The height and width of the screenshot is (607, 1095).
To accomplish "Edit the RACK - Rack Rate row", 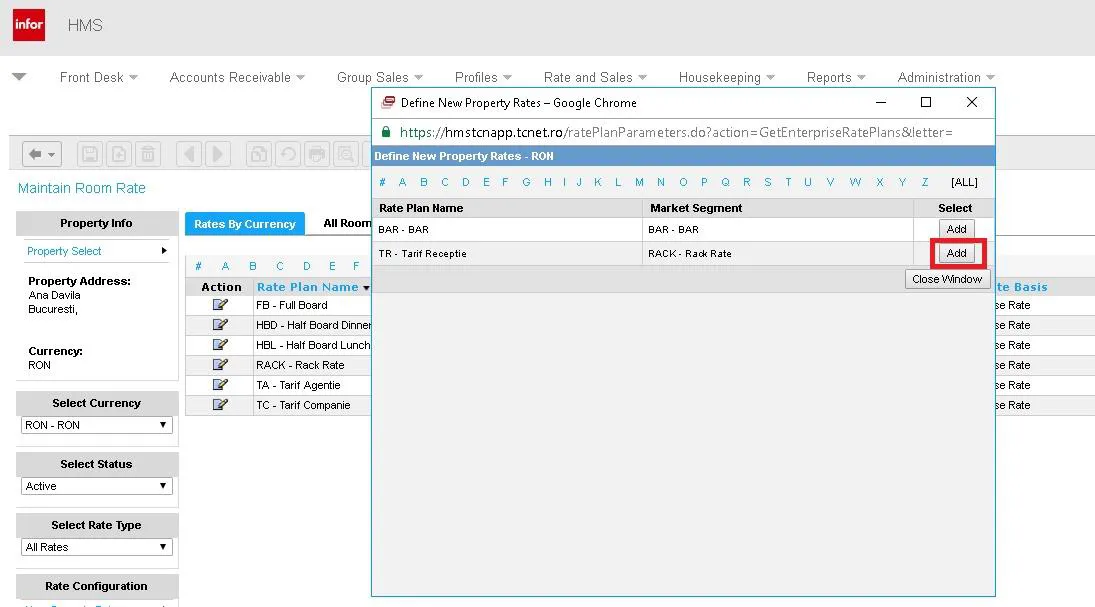I will pyautogui.click(x=220, y=365).
